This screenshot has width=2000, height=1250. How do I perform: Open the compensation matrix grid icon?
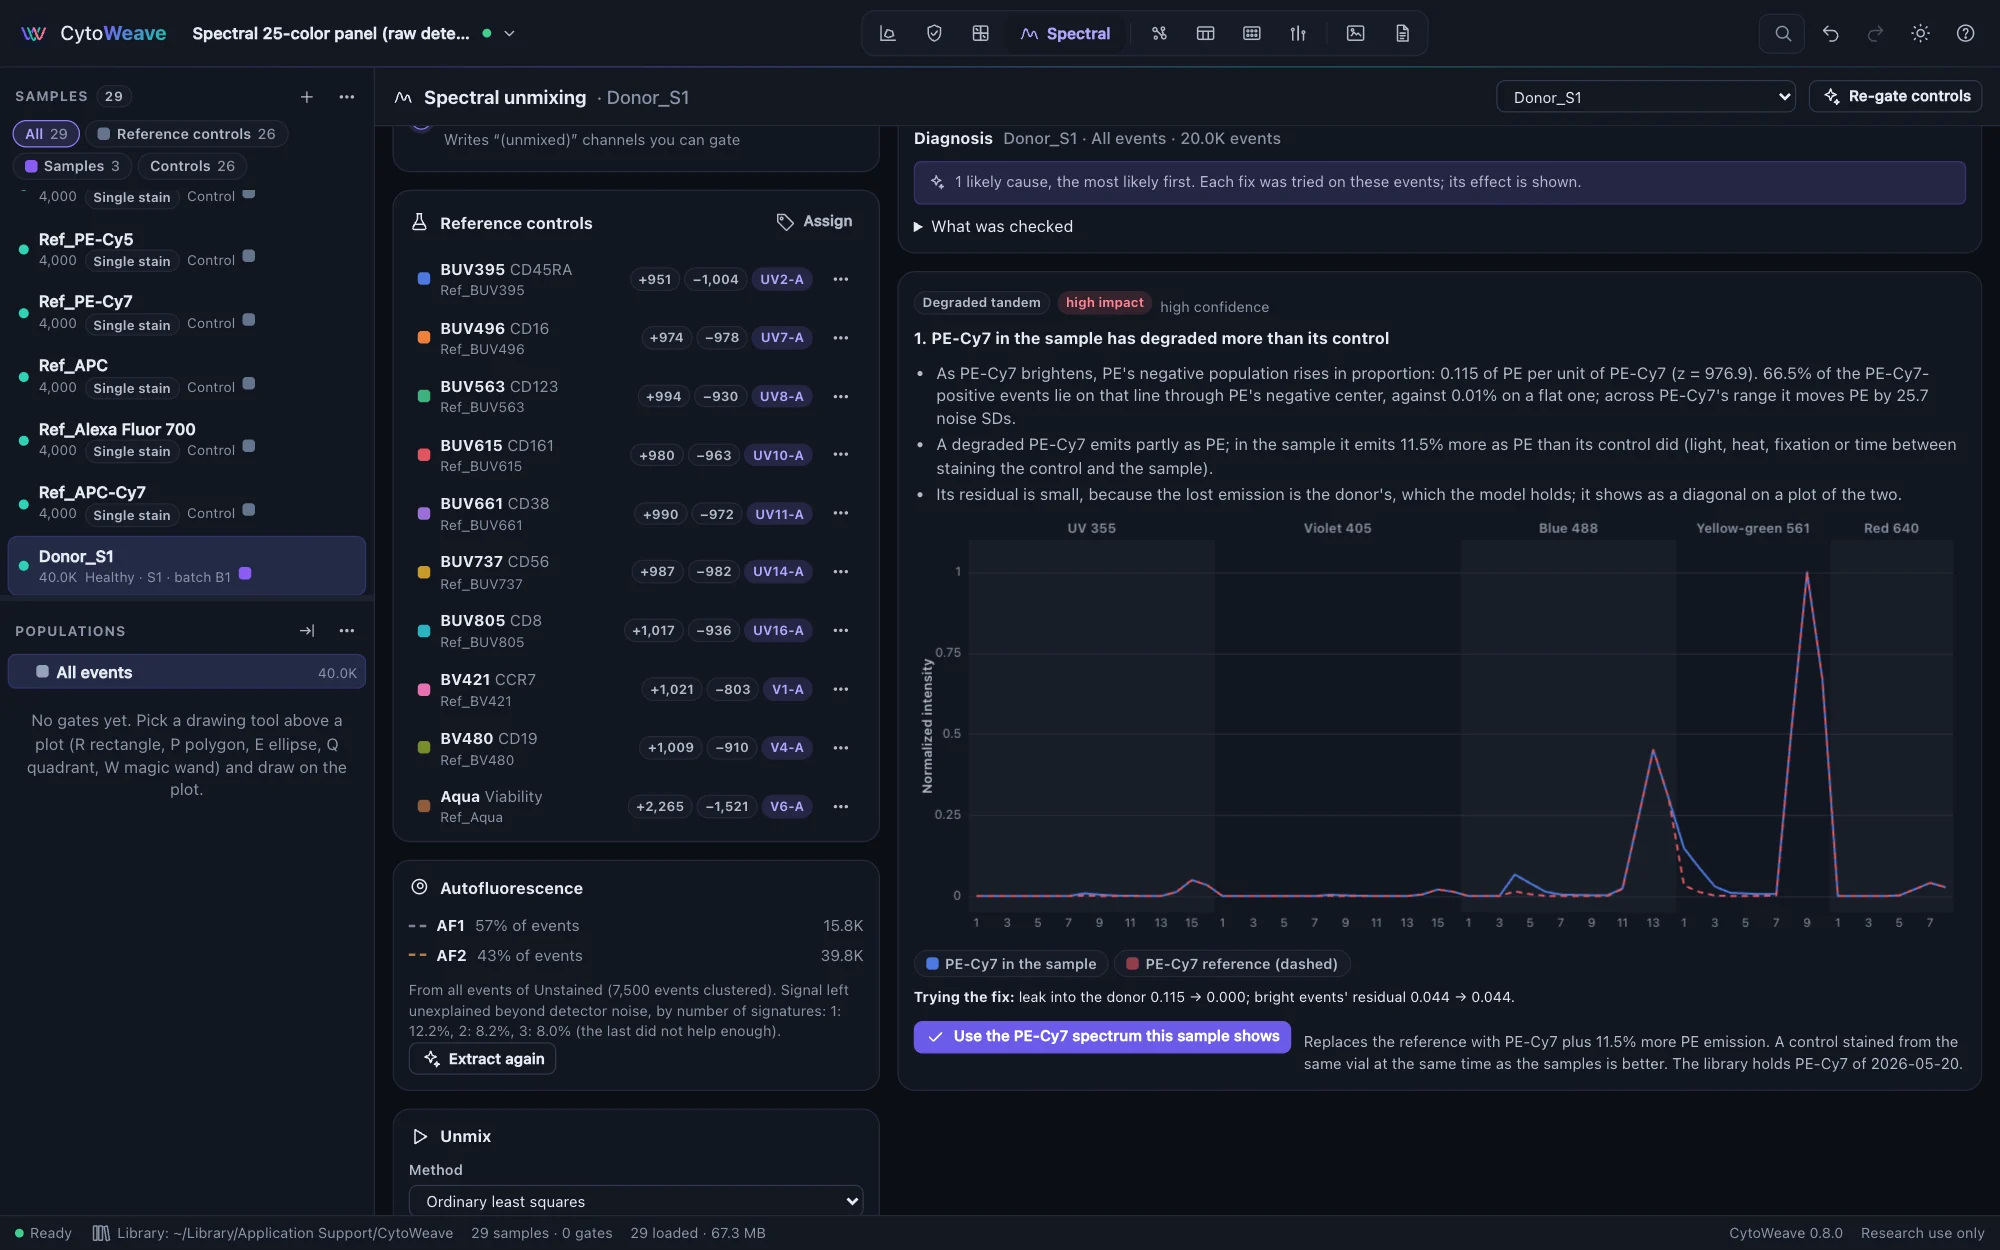980,33
